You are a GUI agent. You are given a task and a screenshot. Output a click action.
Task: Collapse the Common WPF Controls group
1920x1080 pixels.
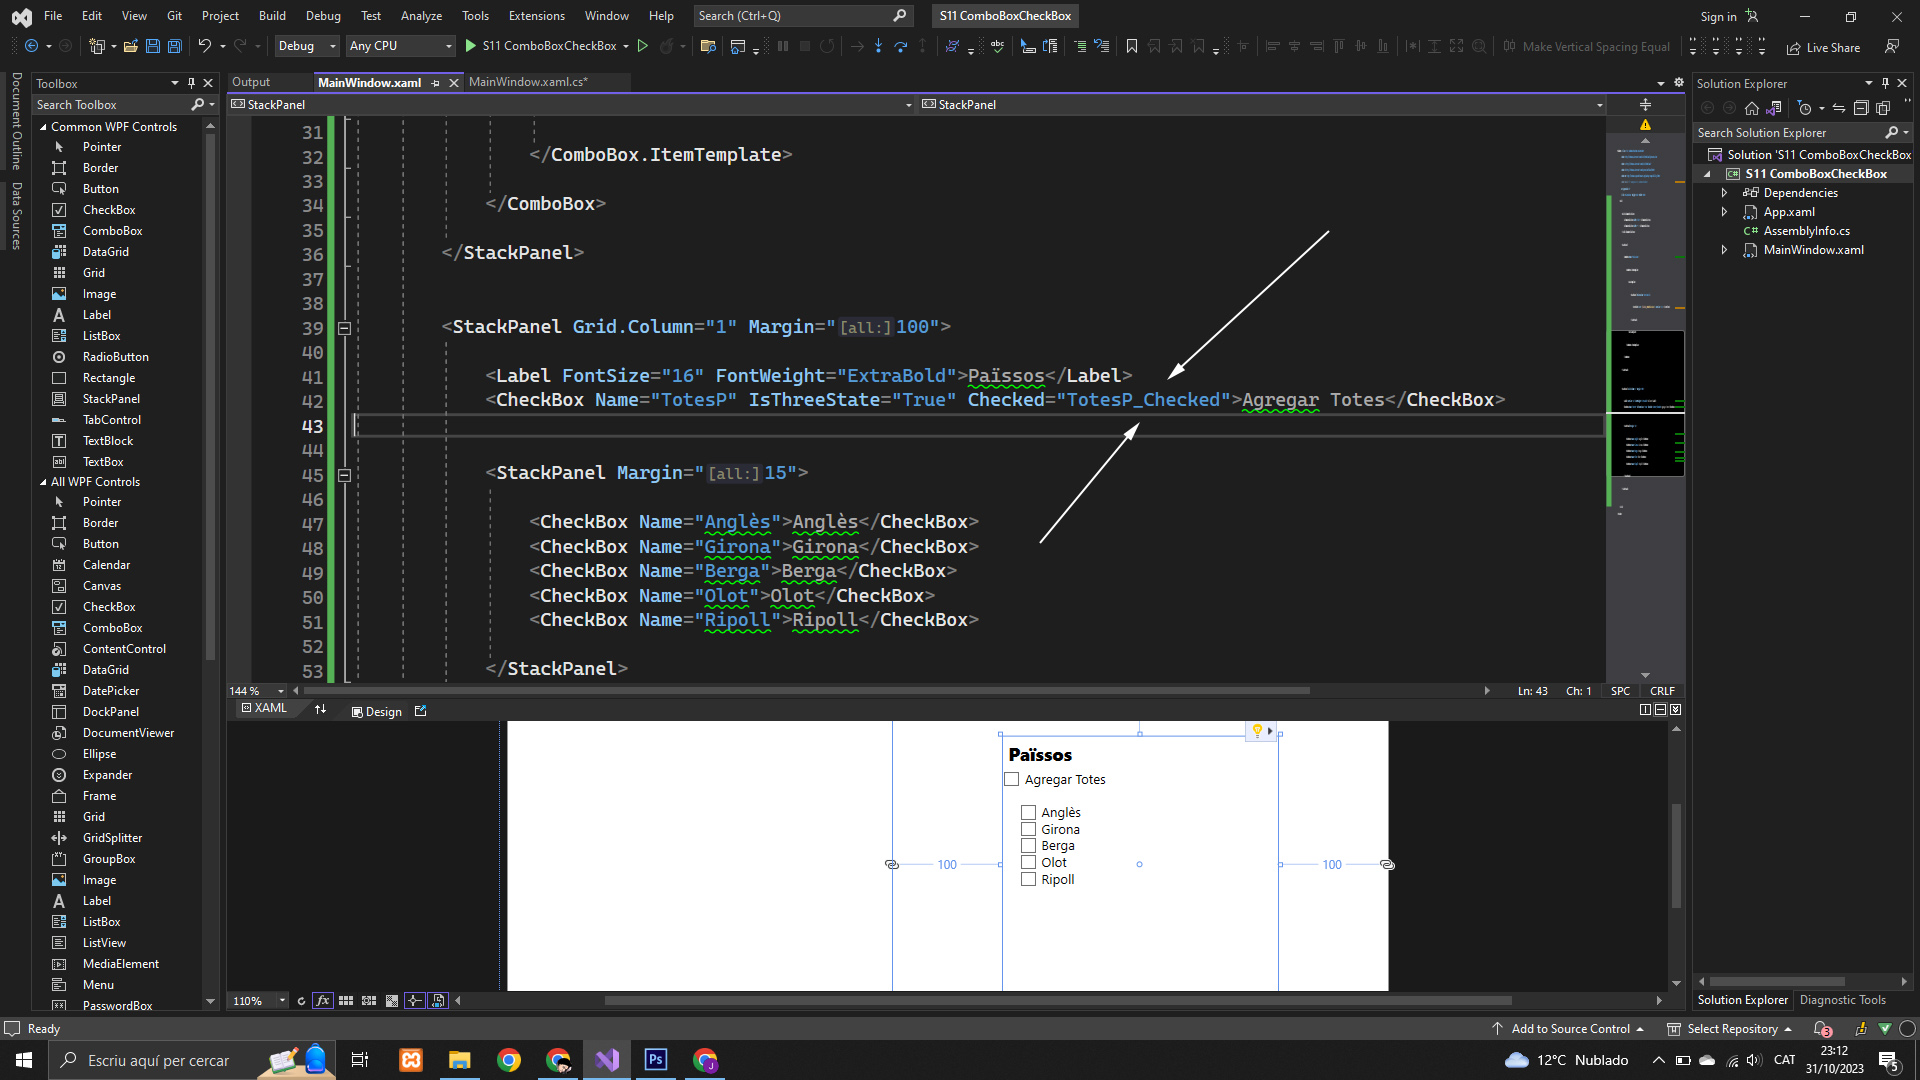(43, 127)
